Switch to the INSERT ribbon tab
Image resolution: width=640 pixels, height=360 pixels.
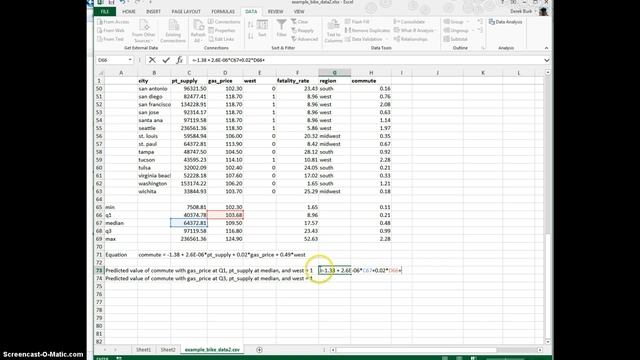coord(153,11)
